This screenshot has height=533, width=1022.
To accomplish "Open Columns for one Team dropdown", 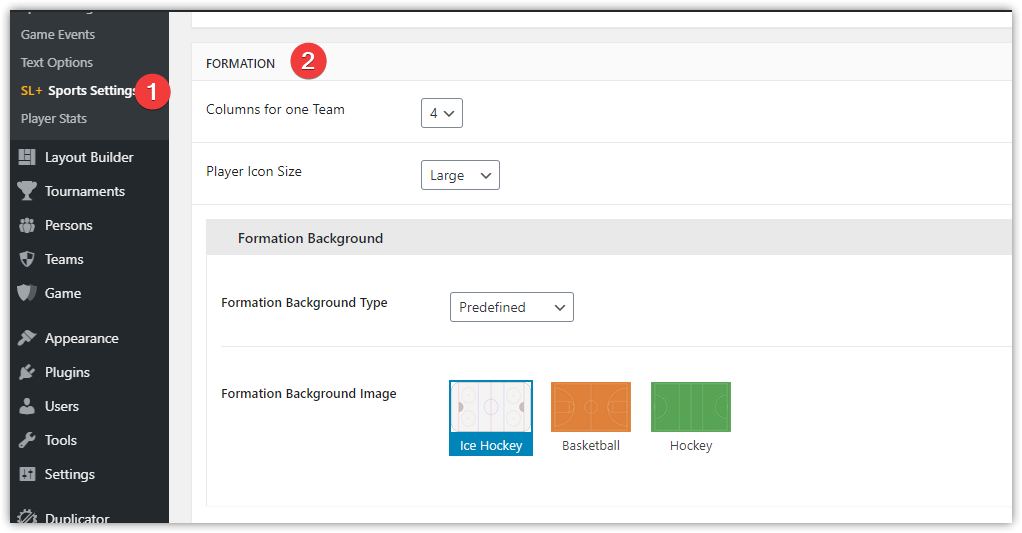I will (x=442, y=113).
